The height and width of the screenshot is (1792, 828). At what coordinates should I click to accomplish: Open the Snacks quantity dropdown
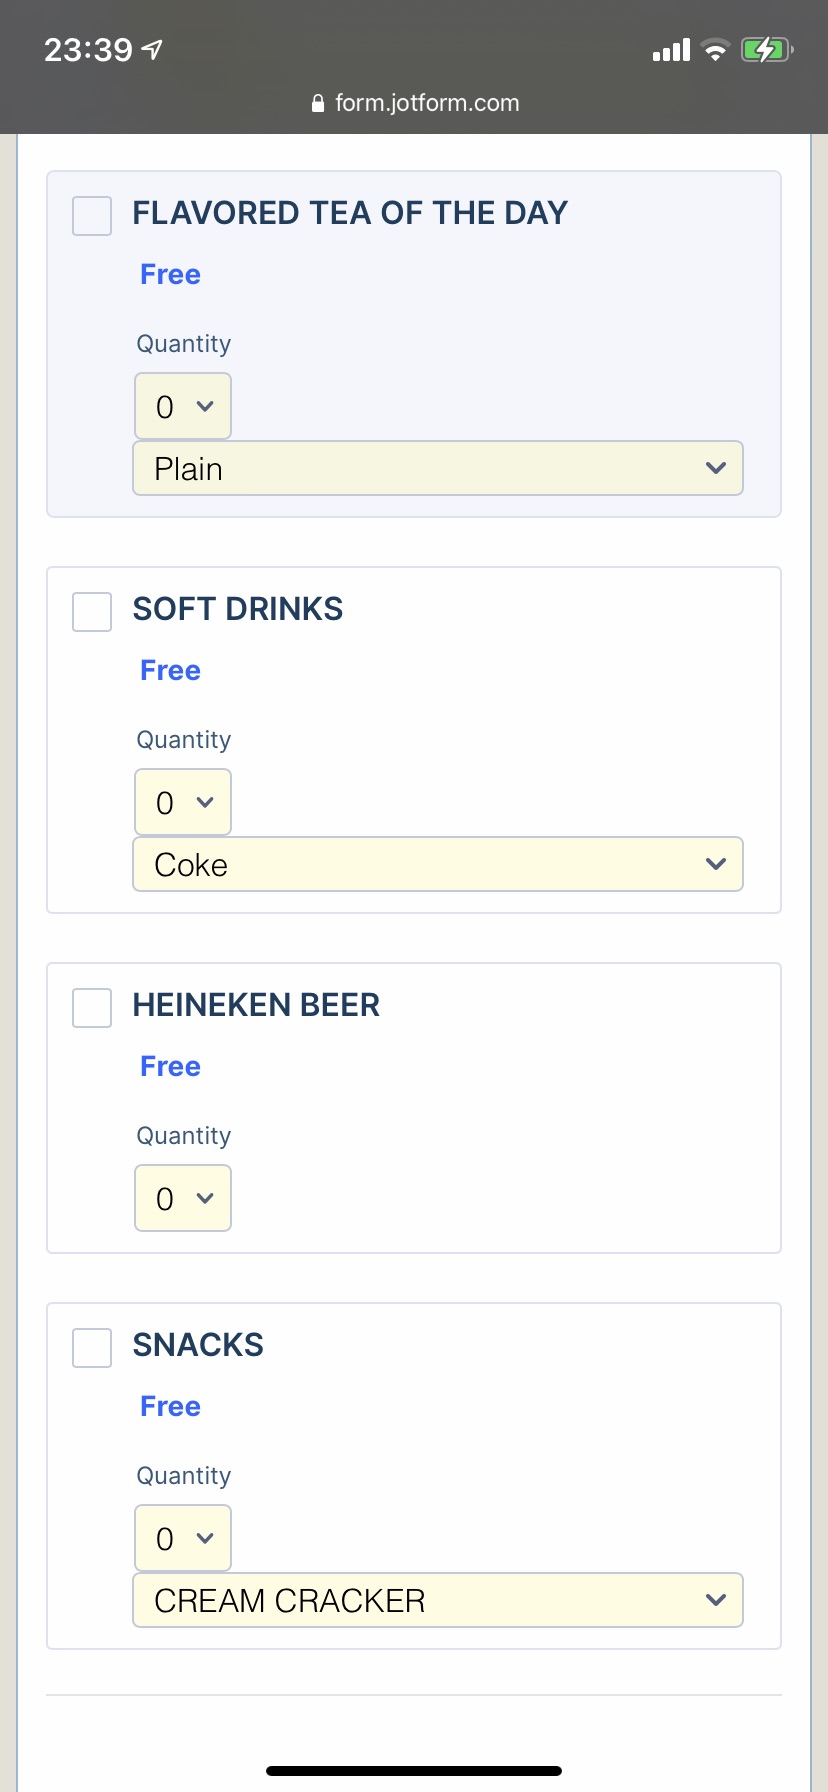(183, 1538)
